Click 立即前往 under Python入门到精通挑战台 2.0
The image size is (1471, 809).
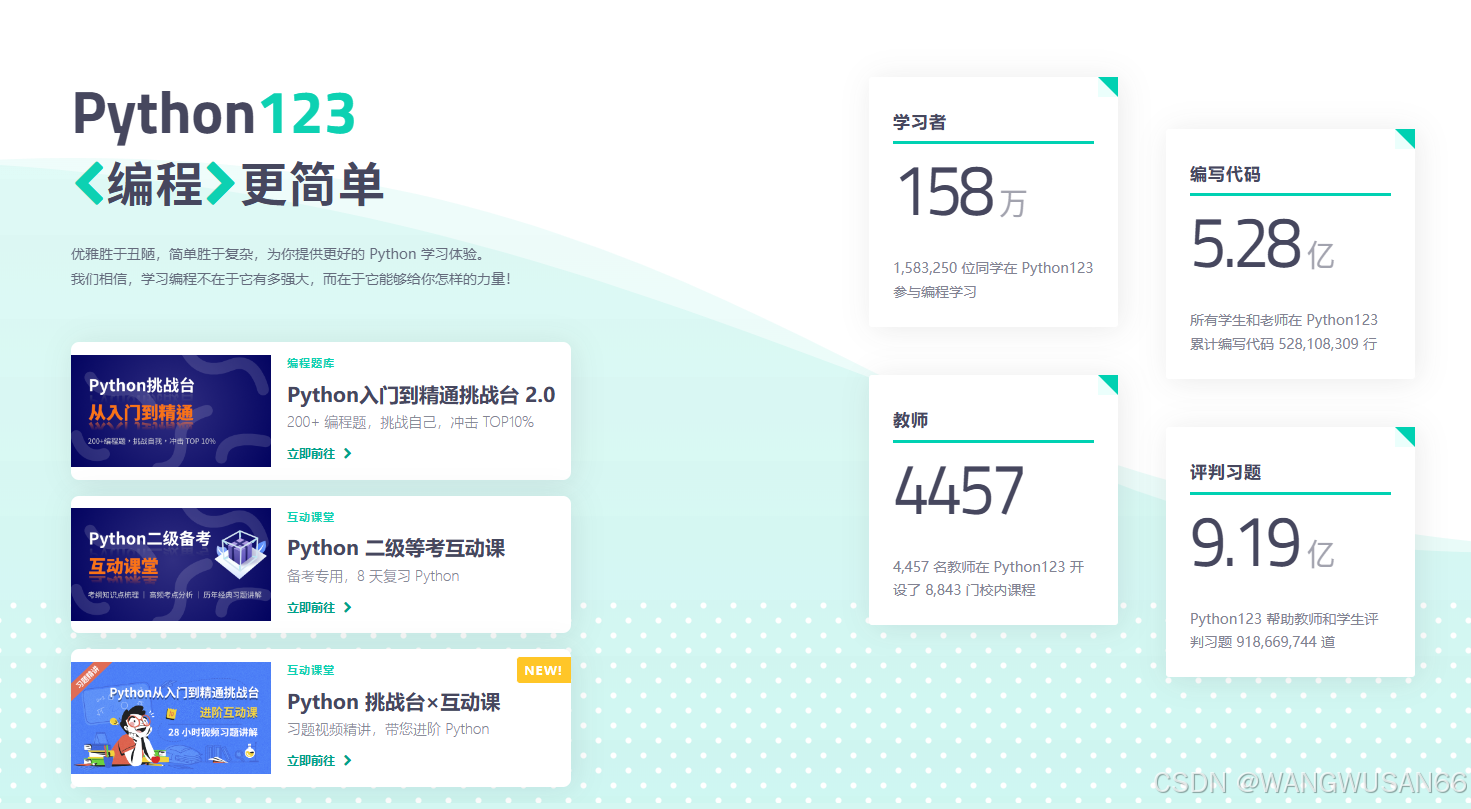pos(311,453)
